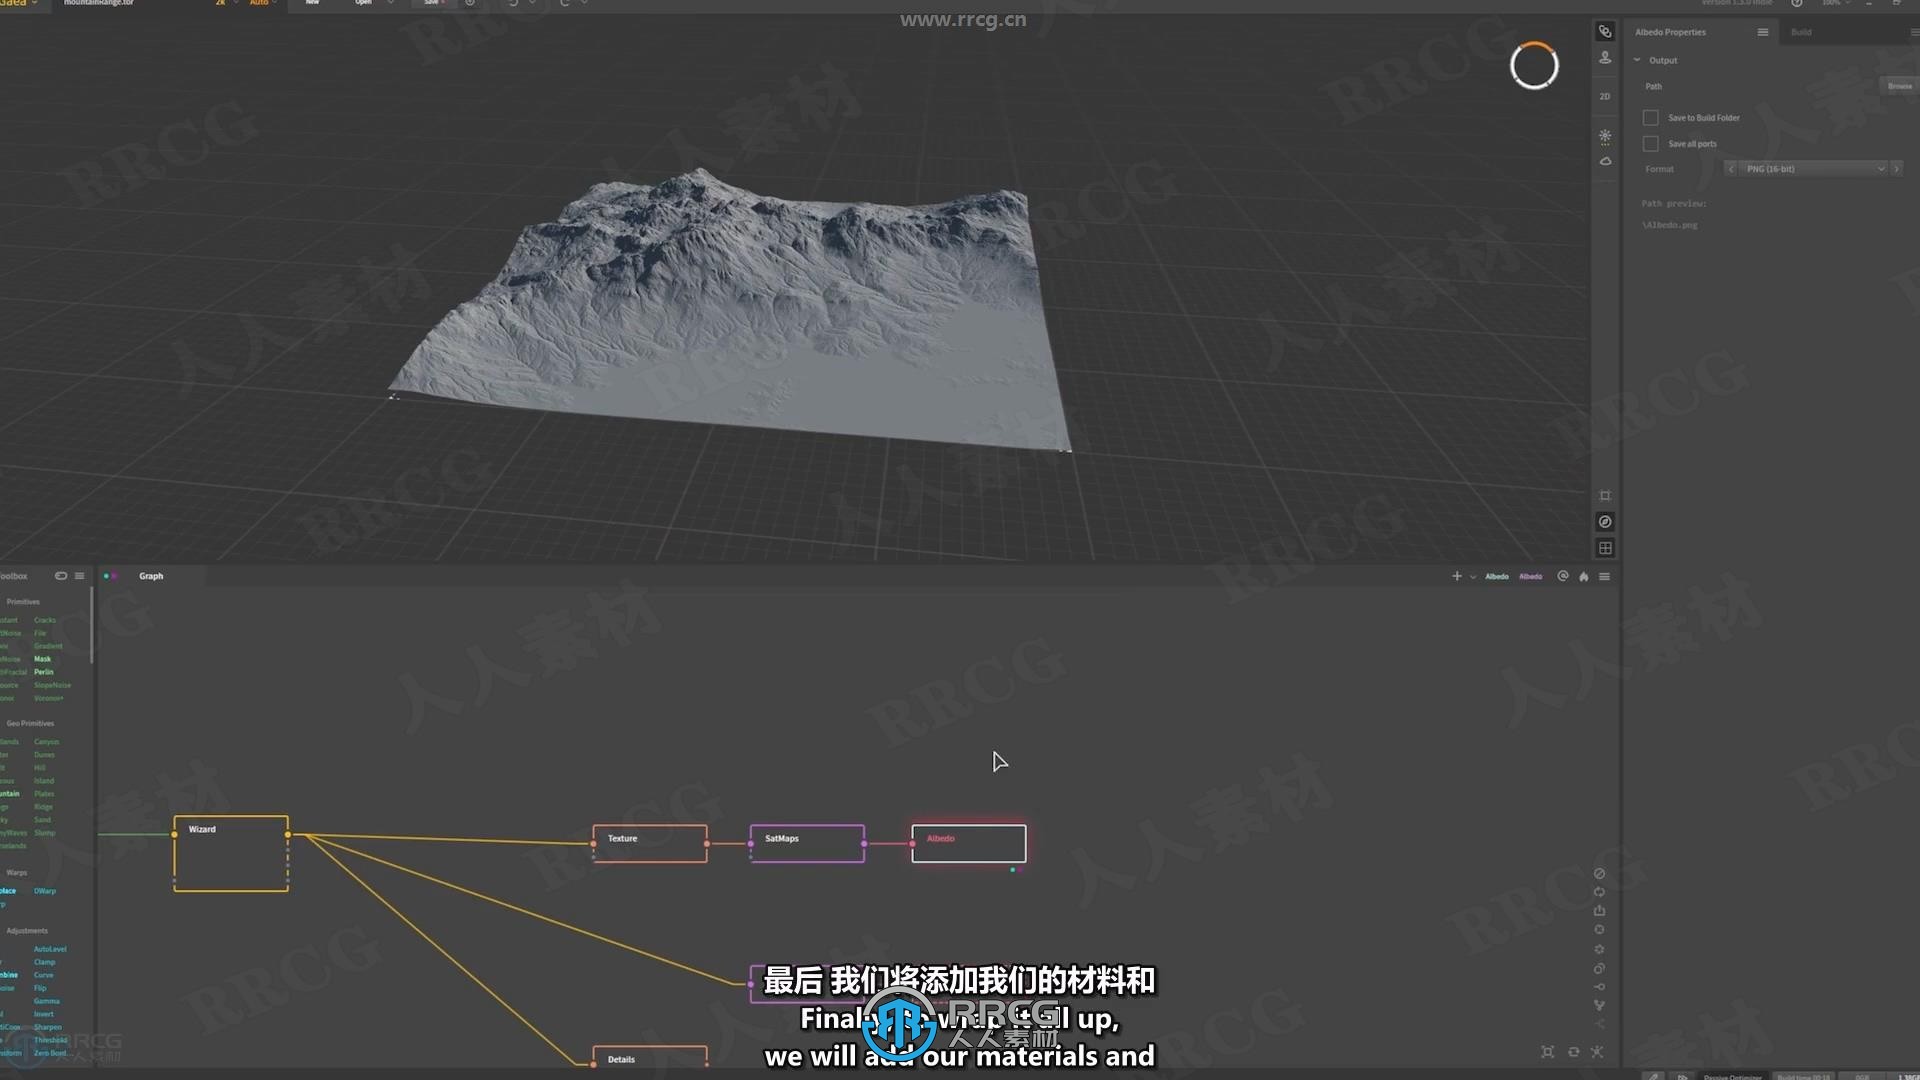Add a Gradient node from Toolbox
The image size is (1920, 1080).
48,646
